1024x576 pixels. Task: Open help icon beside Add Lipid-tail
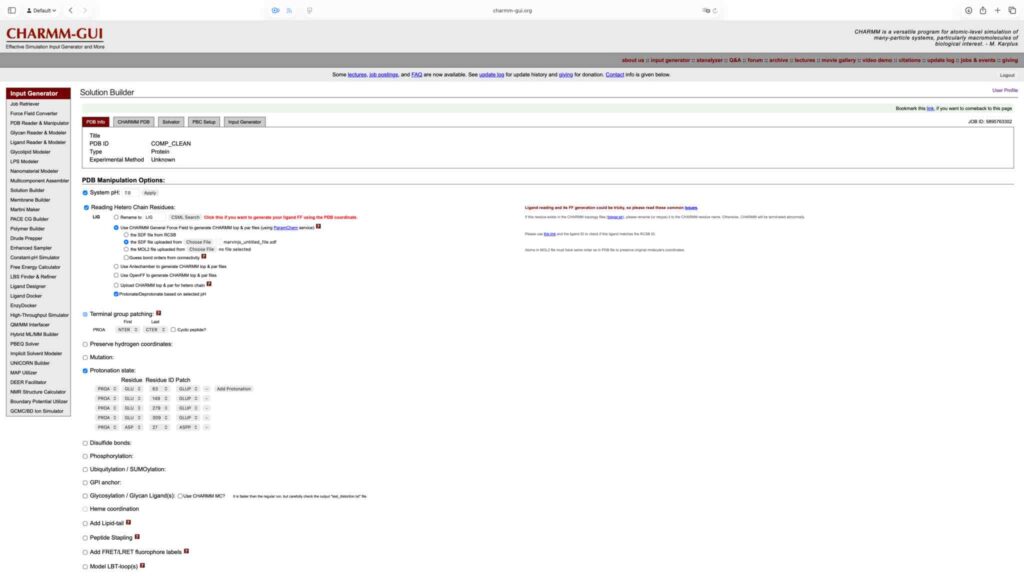(128, 523)
